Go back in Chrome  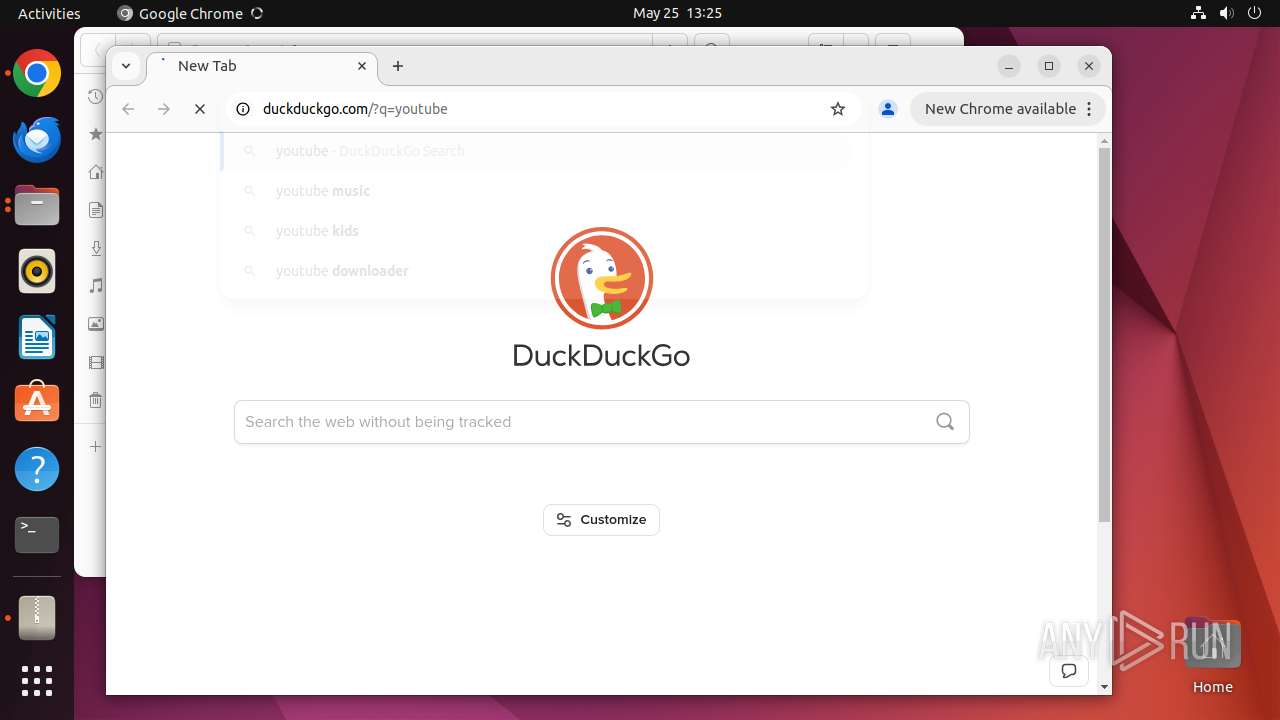coord(128,109)
